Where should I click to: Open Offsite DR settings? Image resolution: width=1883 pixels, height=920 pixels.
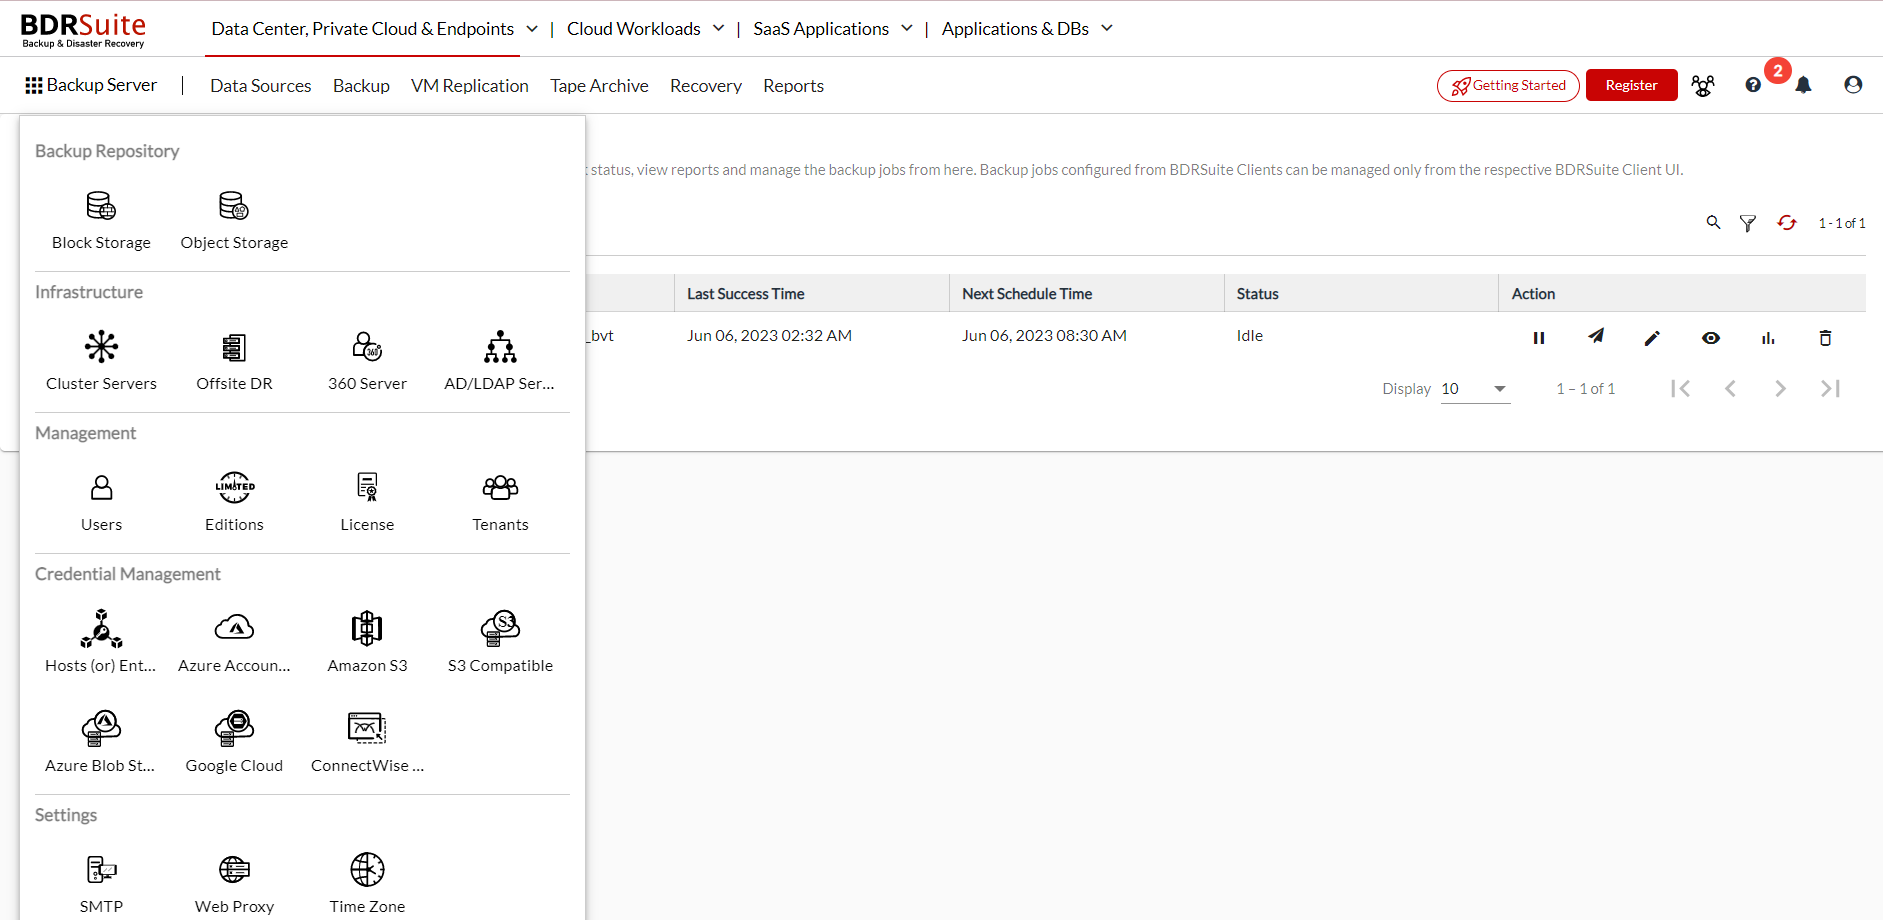234,362
